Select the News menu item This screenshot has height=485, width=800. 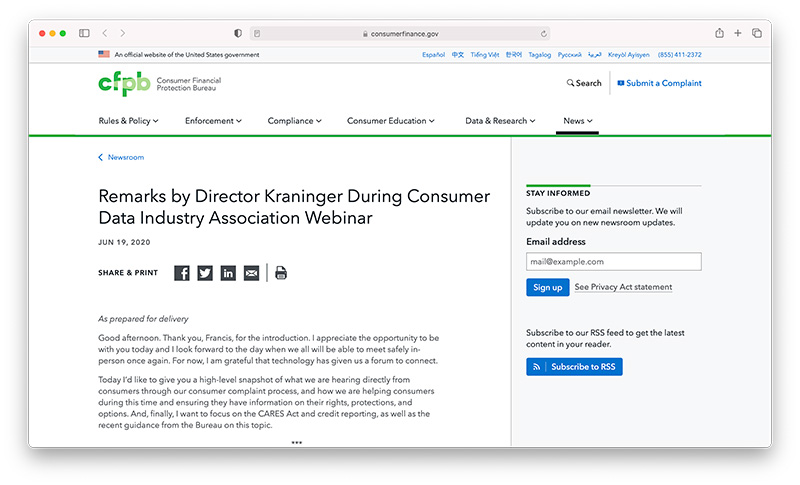pos(578,121)
